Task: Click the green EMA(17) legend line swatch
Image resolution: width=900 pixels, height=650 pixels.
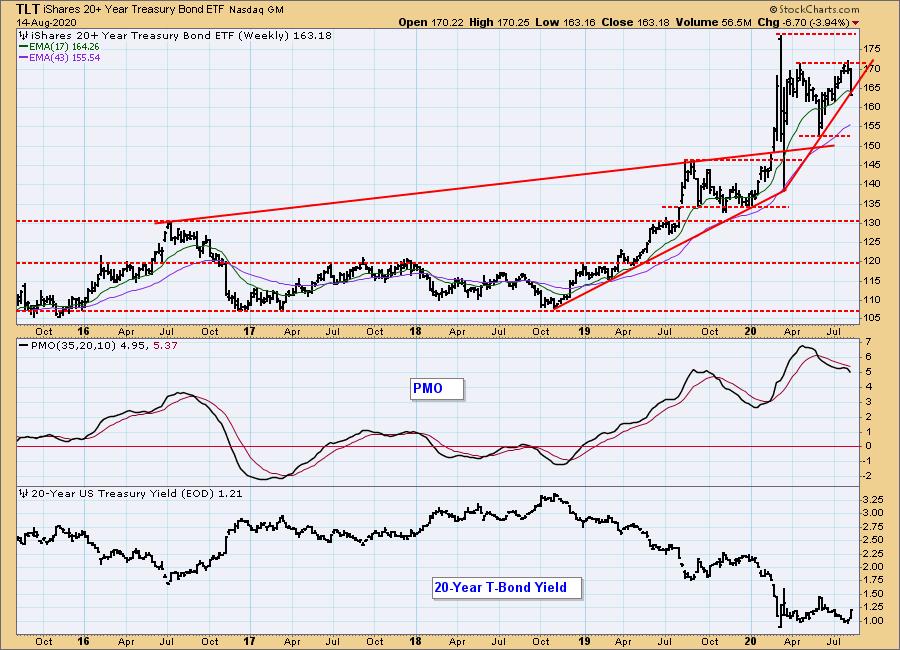Action: click(x=24, y=47)
